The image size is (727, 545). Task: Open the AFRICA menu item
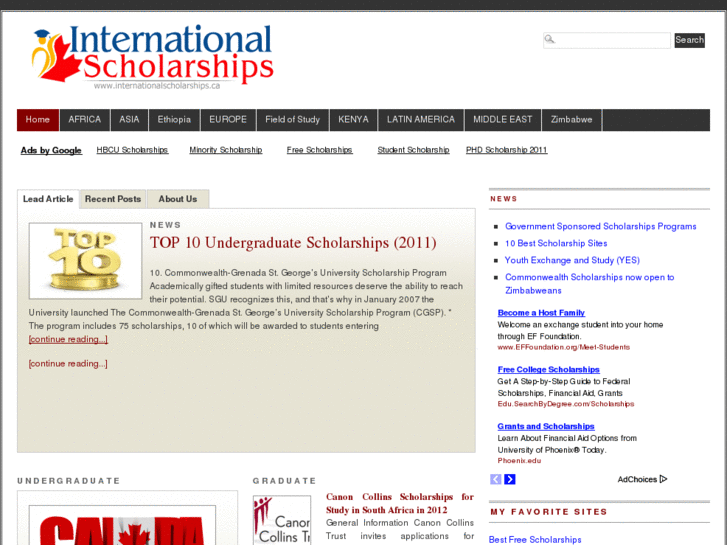[x=84, y=120]
